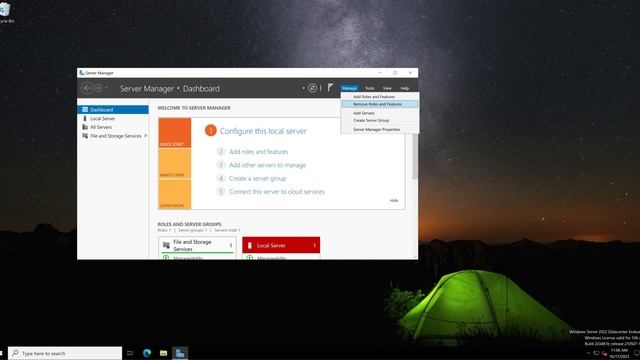Viewport: 640px width, 360px height.
Task: Click Connect this server to cloud services link
Action: point(277,191)
